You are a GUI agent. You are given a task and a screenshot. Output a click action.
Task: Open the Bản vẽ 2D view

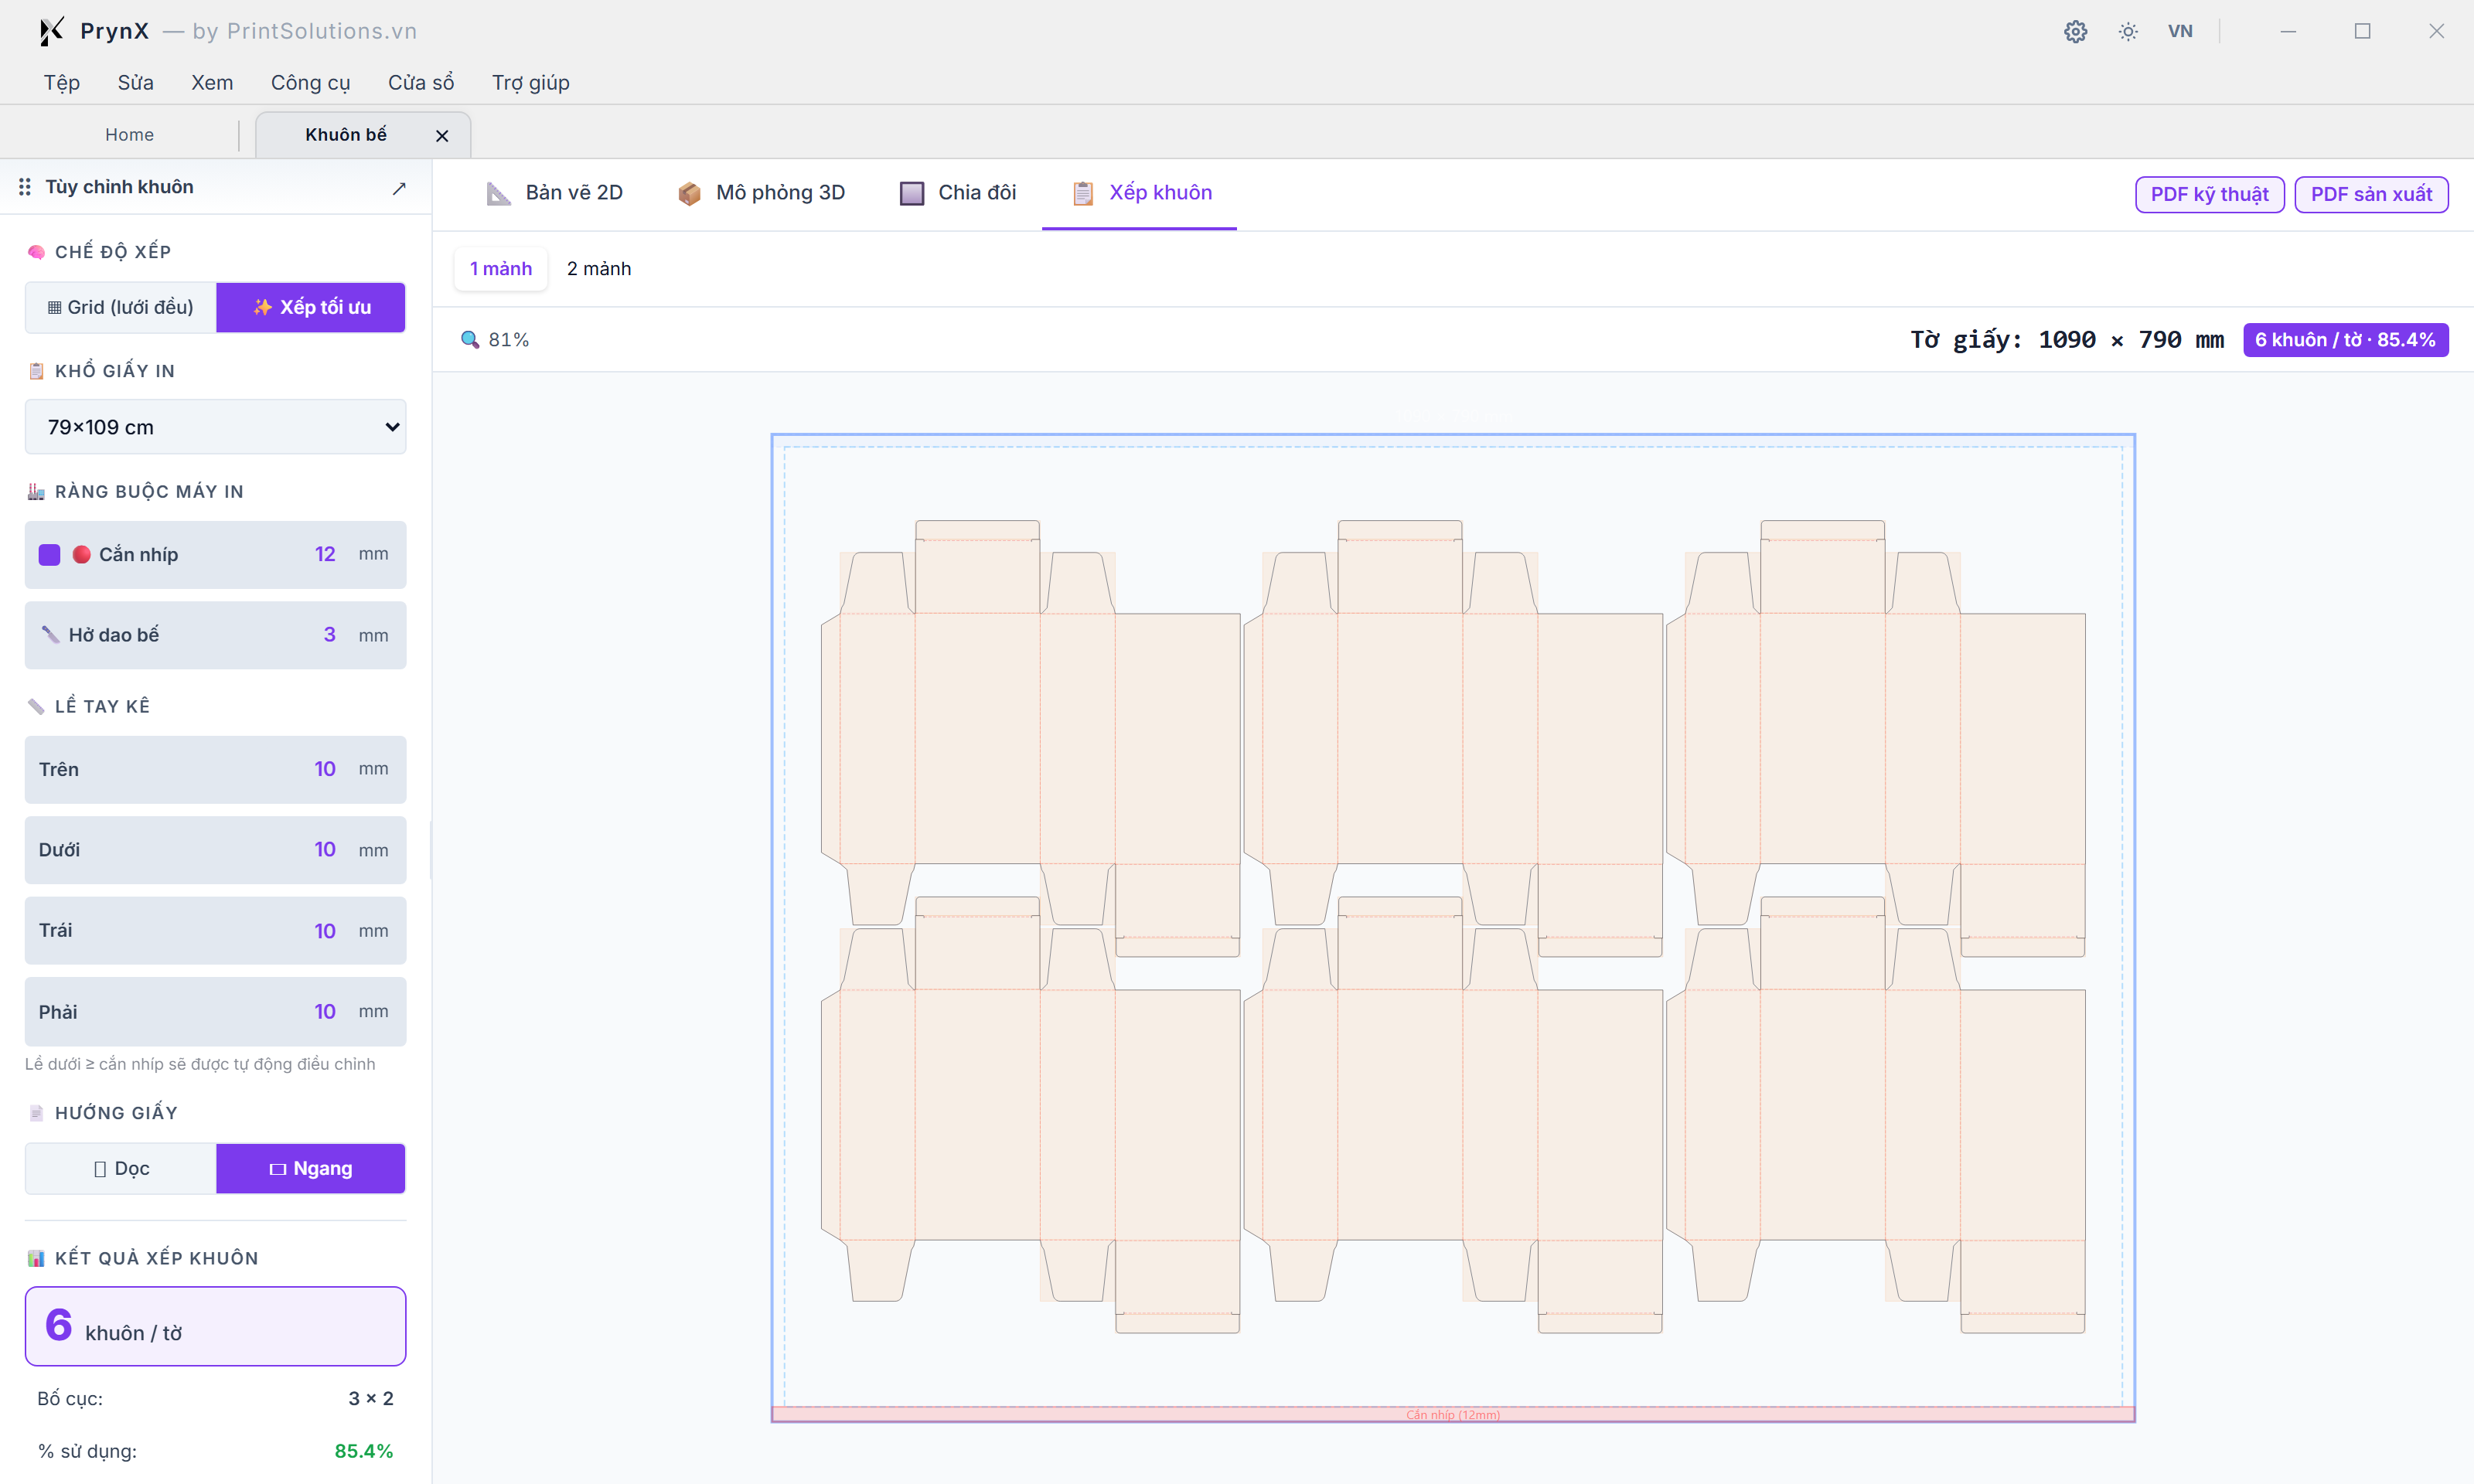(555, 193)
